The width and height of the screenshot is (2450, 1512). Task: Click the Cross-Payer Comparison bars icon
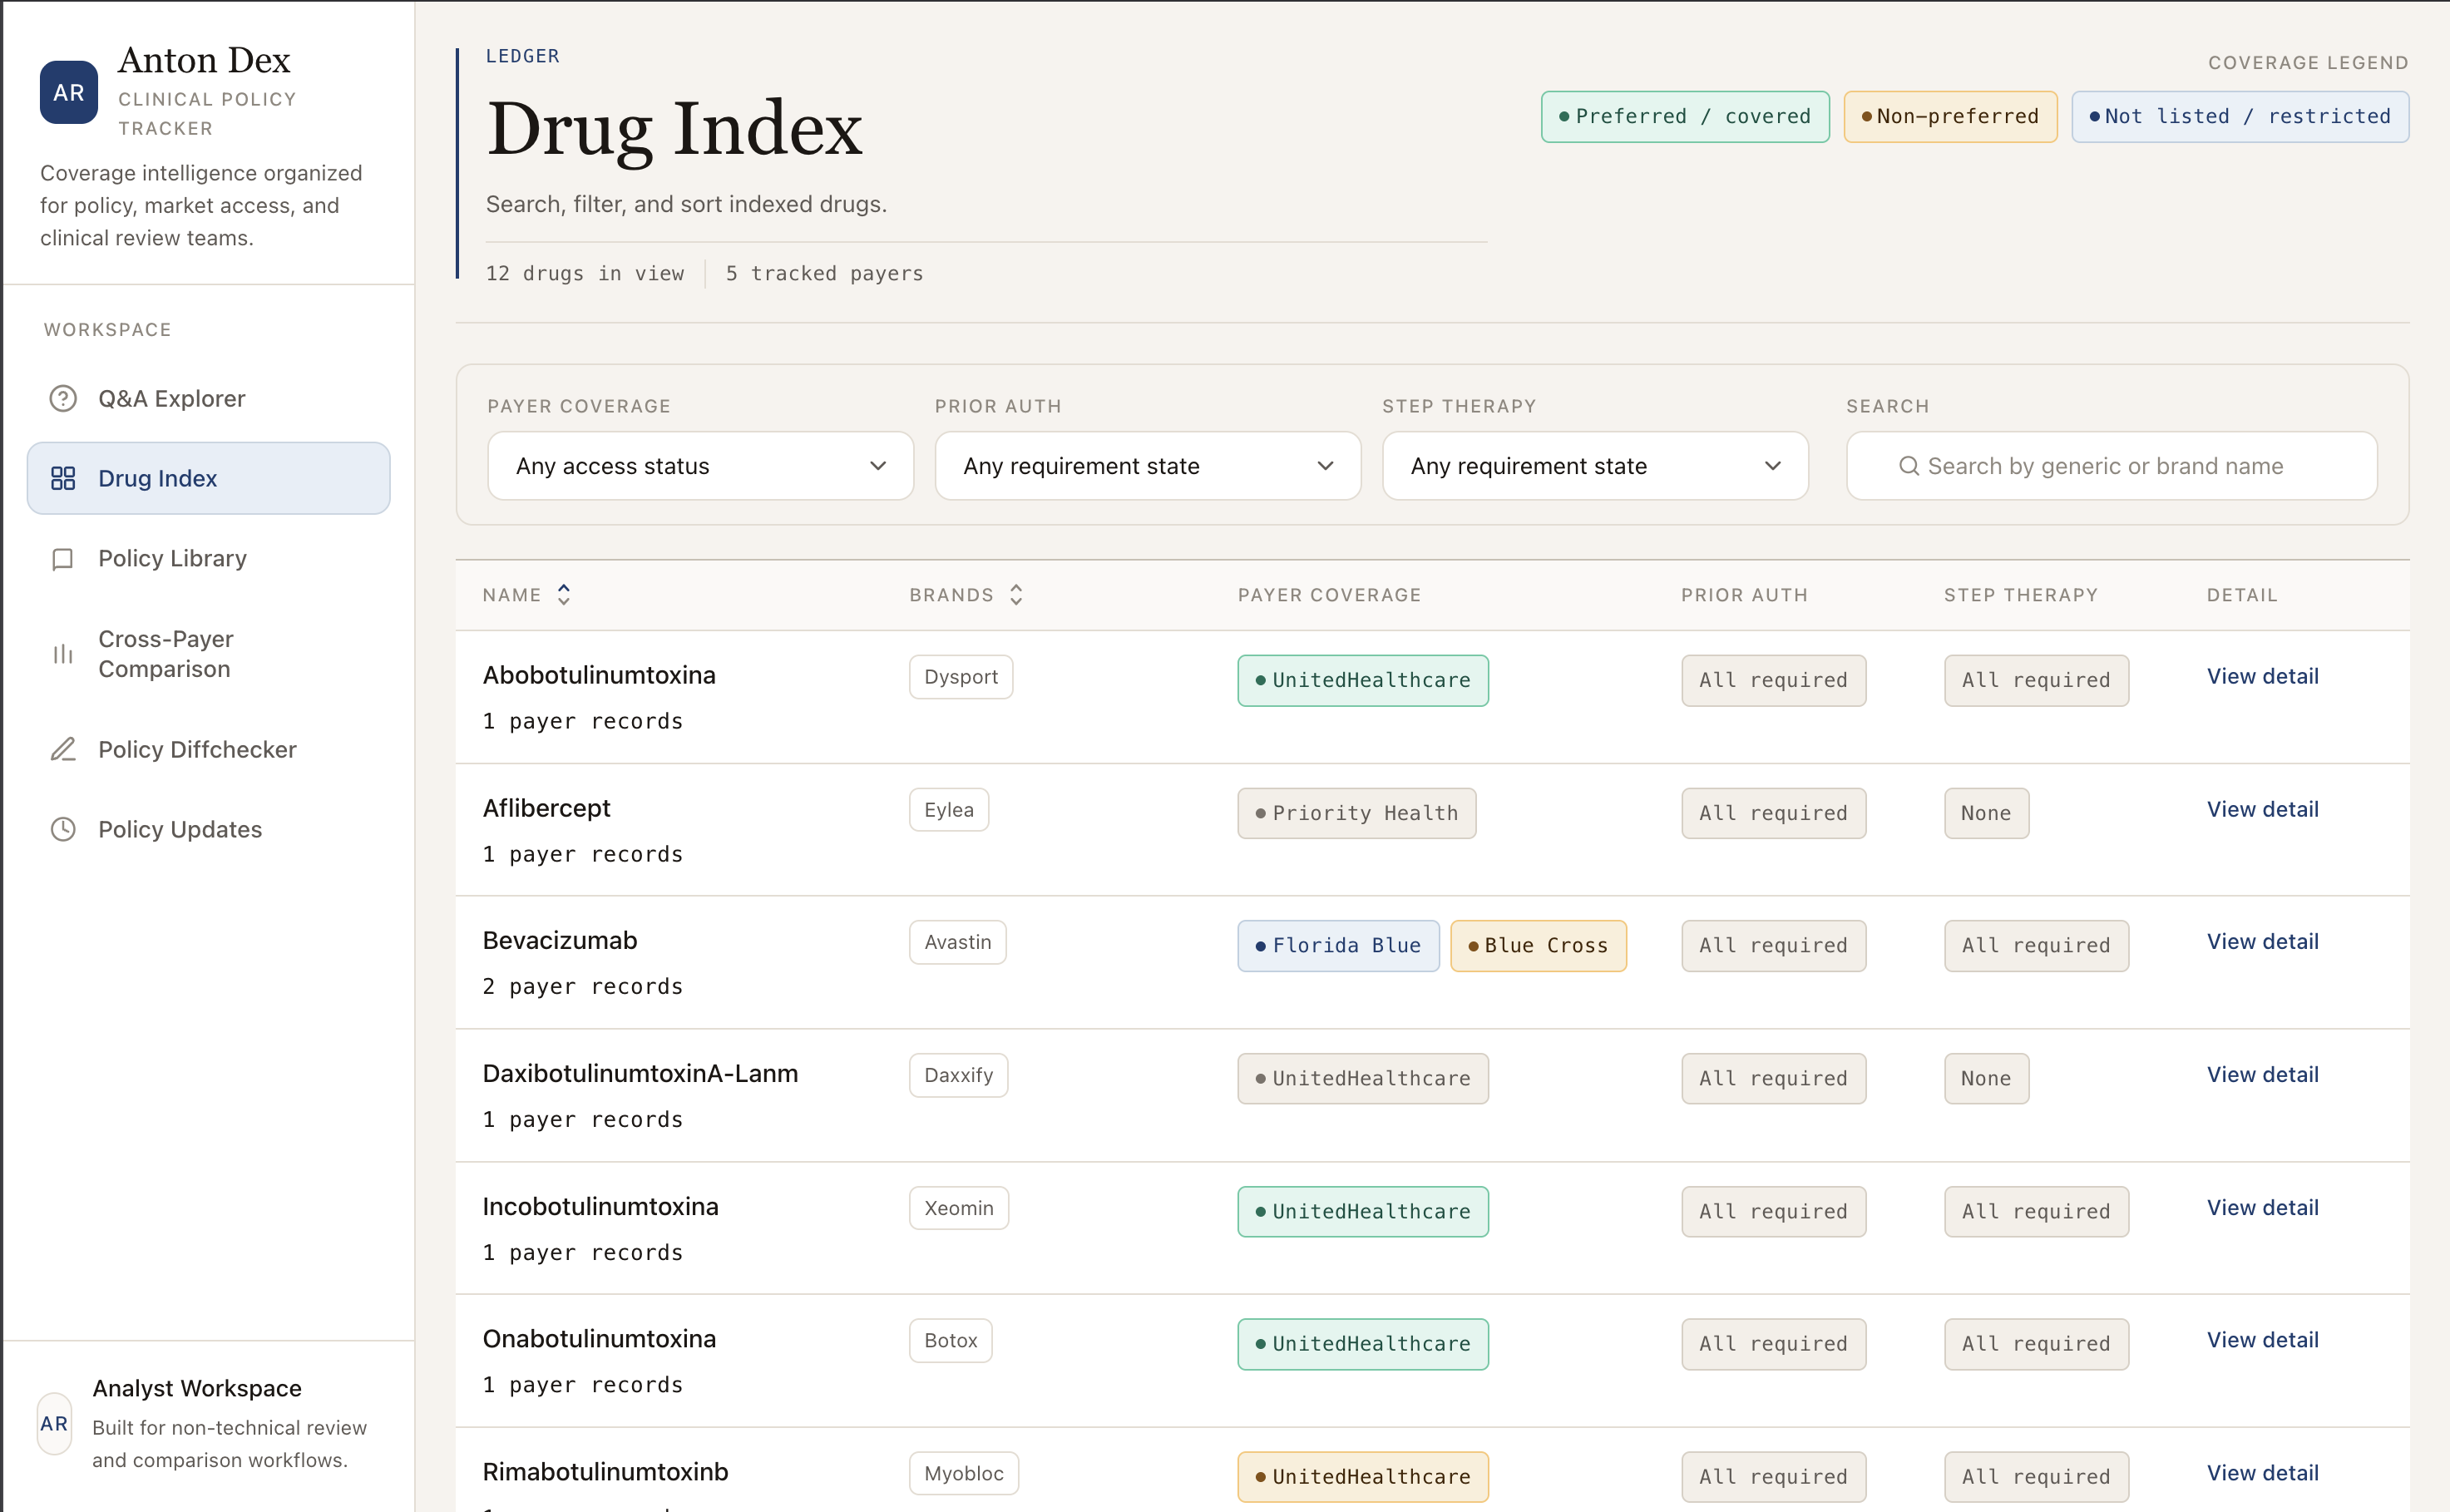(63, 654)
